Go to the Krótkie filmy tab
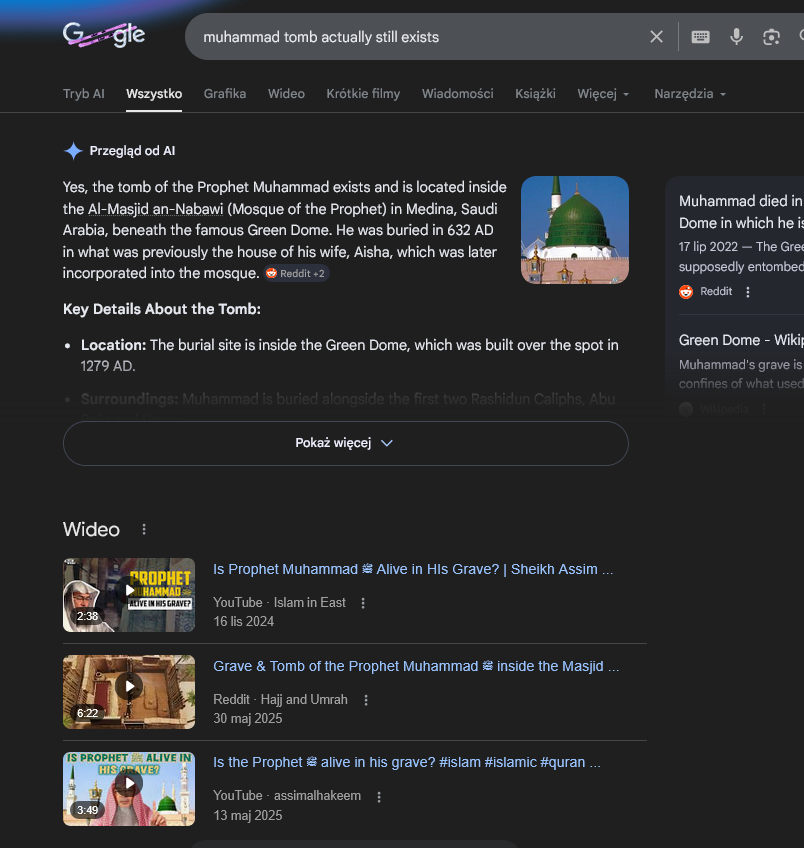The width and height of the screenshot is (804, 848). click(x=363, y=94)
